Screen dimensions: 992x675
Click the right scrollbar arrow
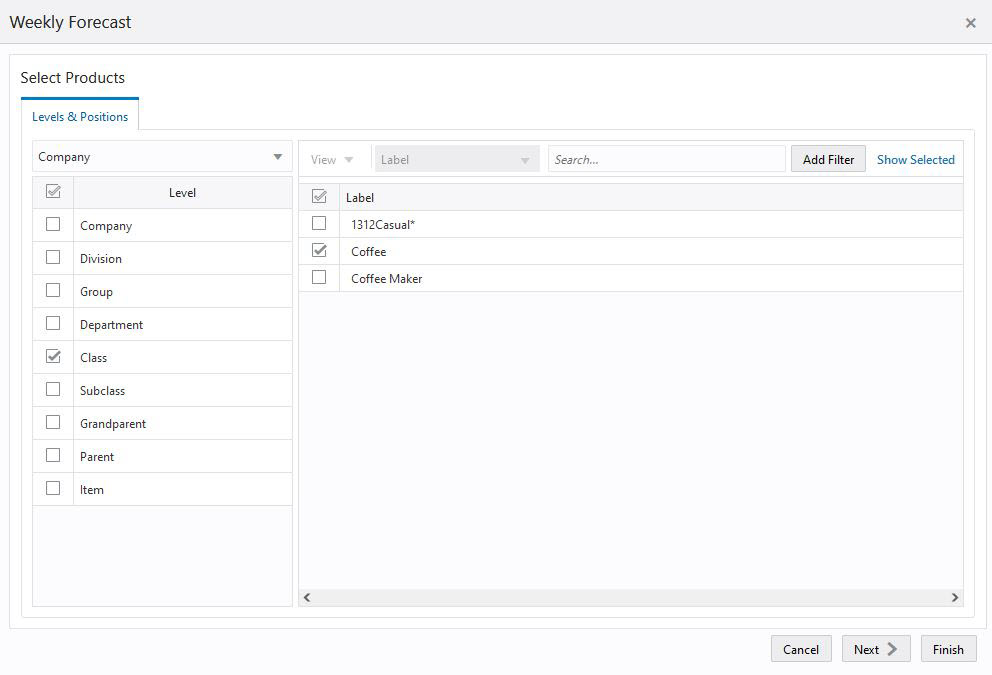click(x=955, y=596)
